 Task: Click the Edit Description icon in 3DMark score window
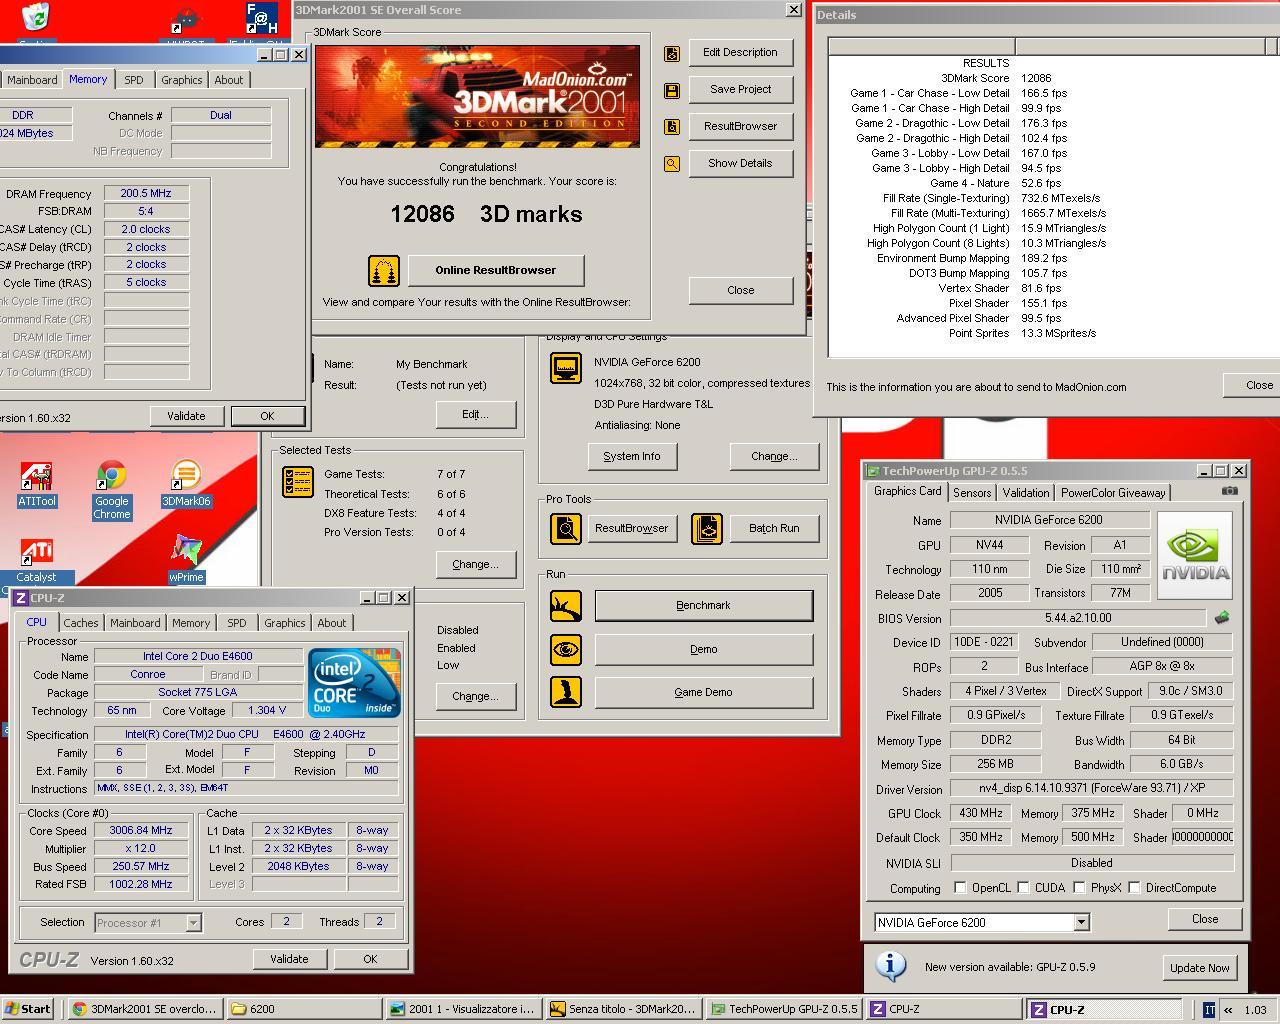[672, 54]
